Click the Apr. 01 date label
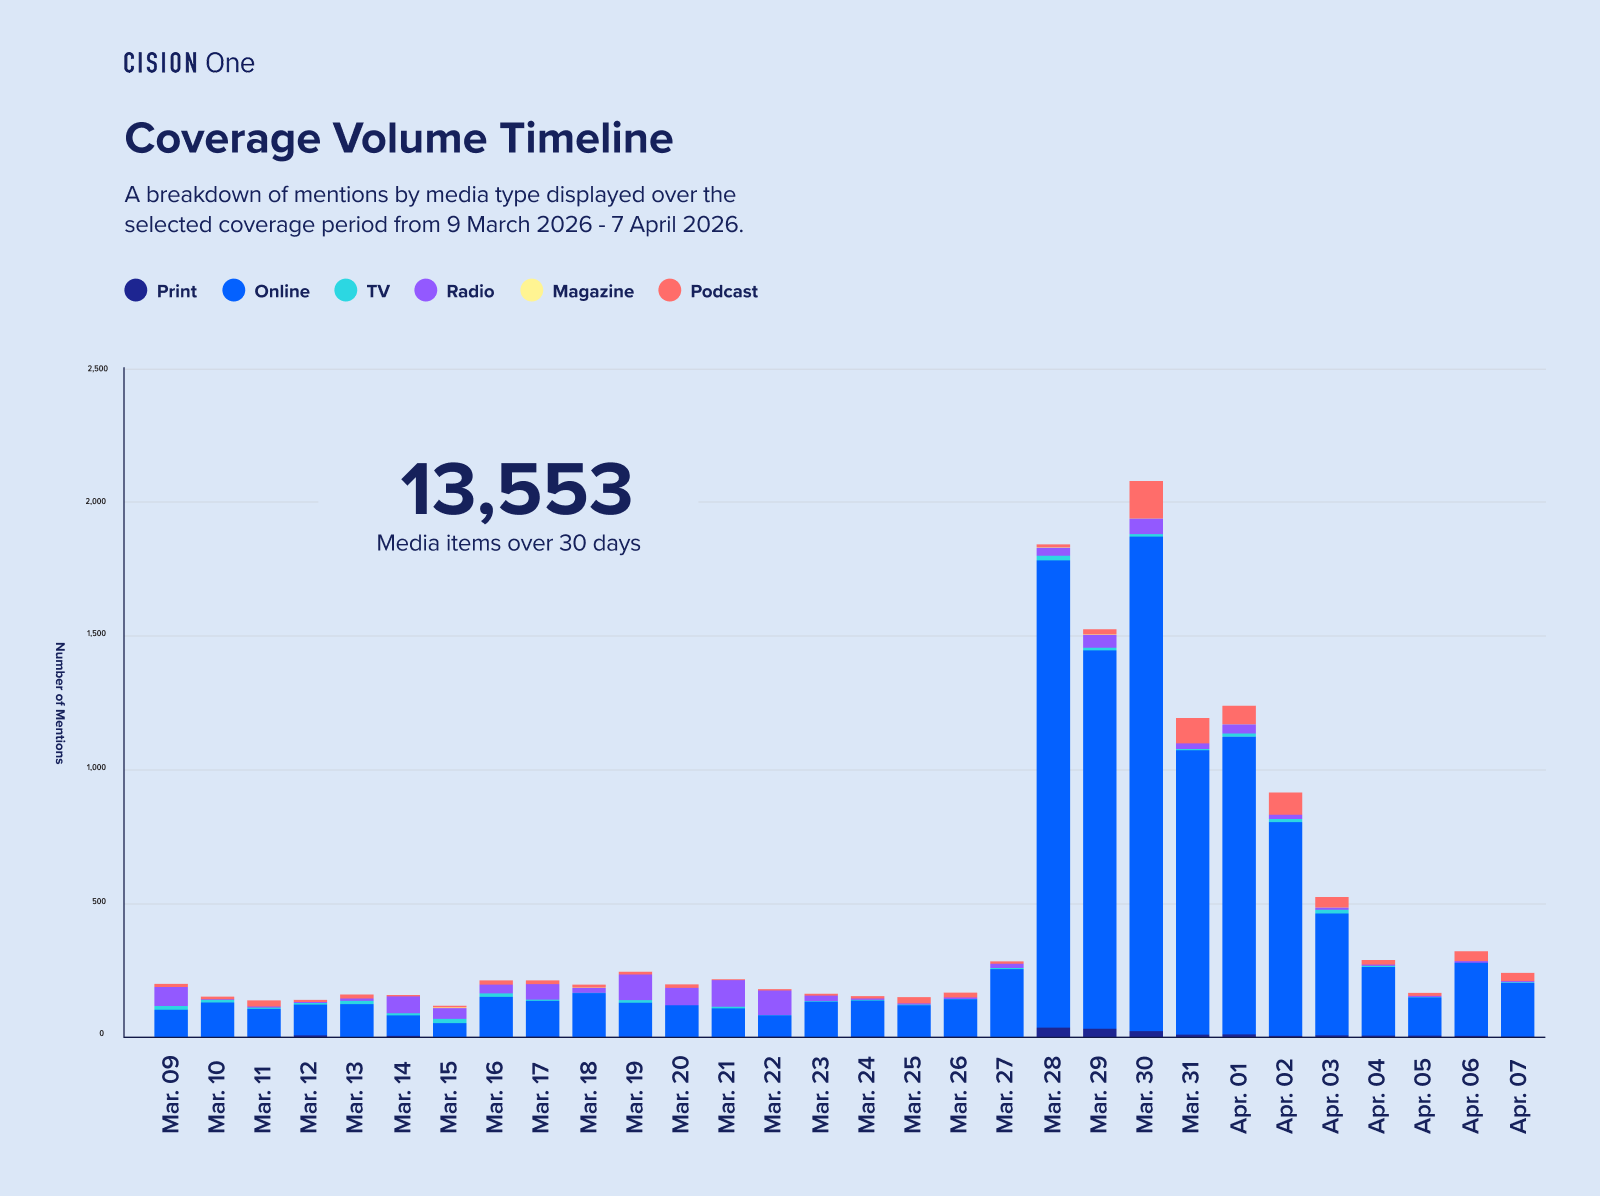This screenshot has width=1600, height=1196. [1239, 1095]
